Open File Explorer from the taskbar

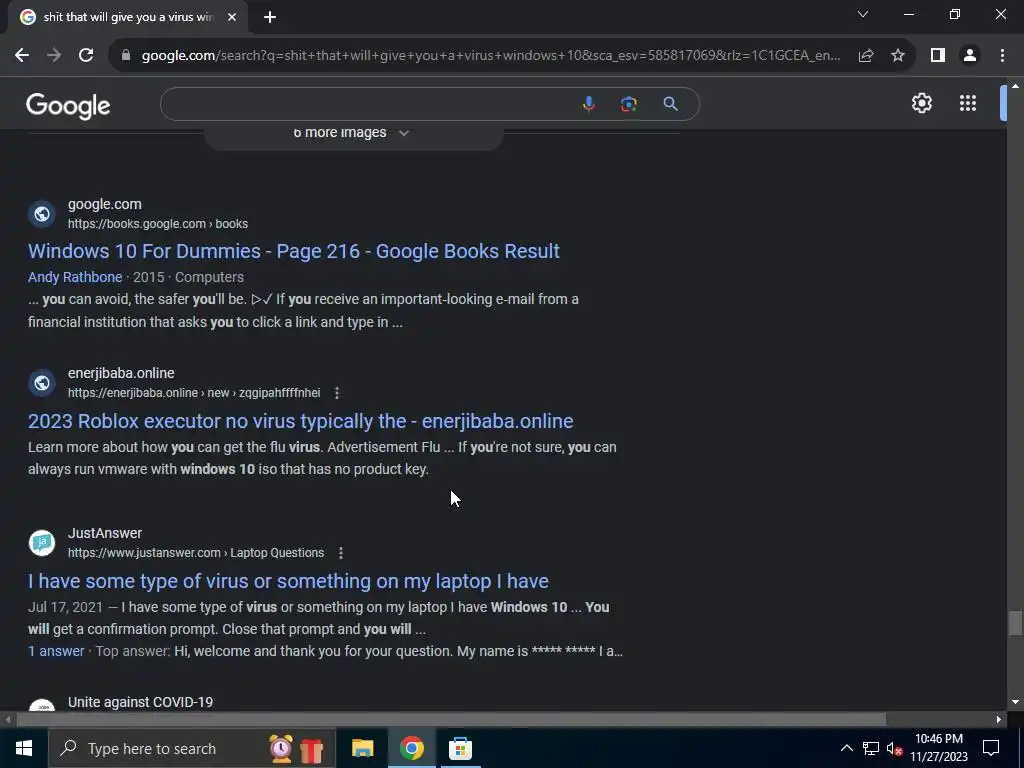click(x=362, y=748)
